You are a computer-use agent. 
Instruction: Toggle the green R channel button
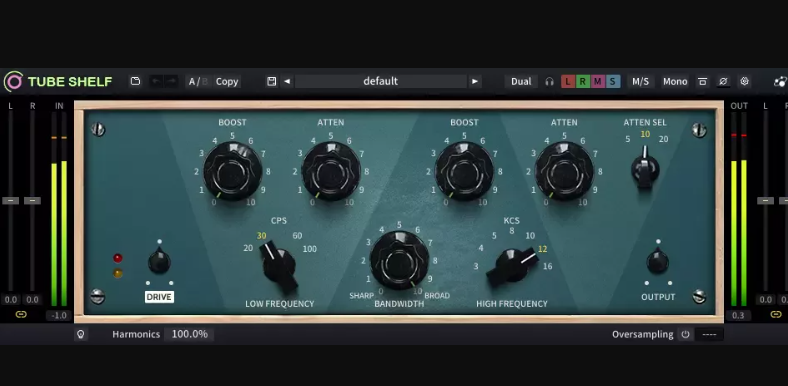point(583,81)
